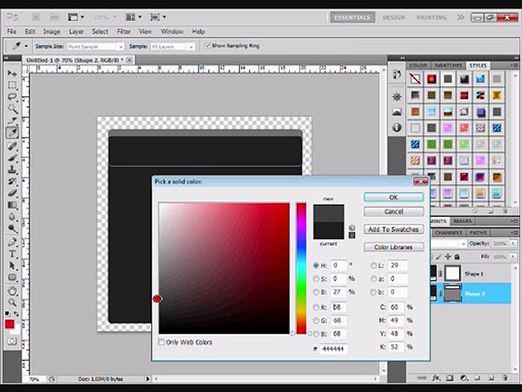Open the layer Opacity dropdown arrow

[x=513, y=244]
